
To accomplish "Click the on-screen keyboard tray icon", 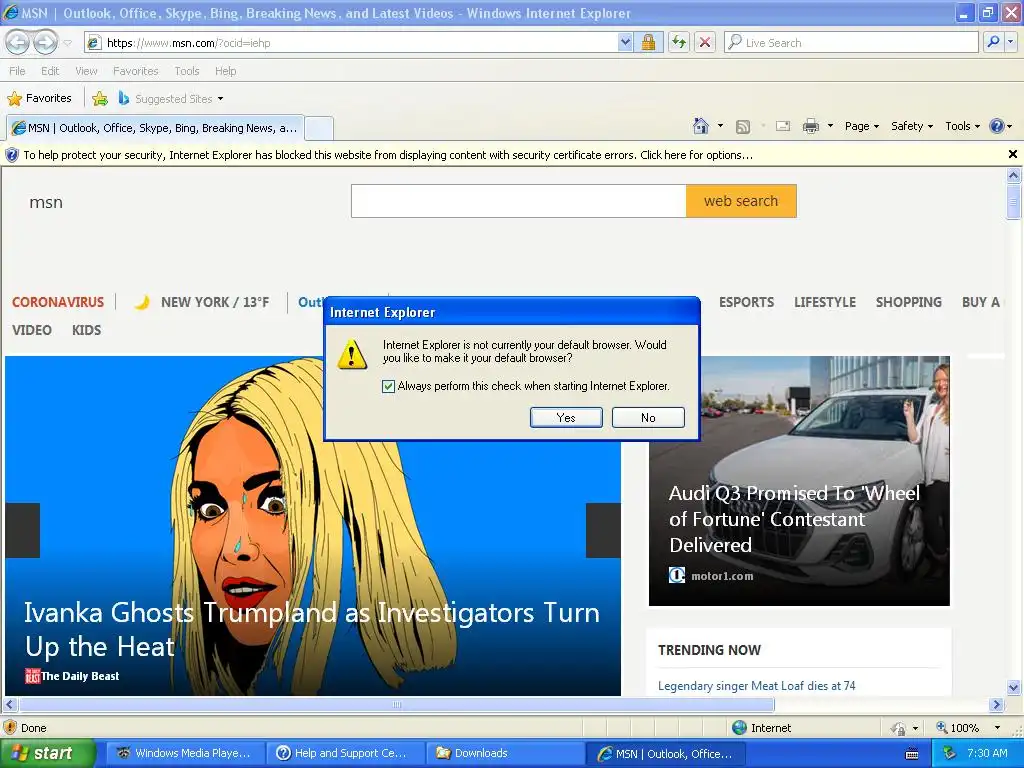I will (x=912, y=754).
